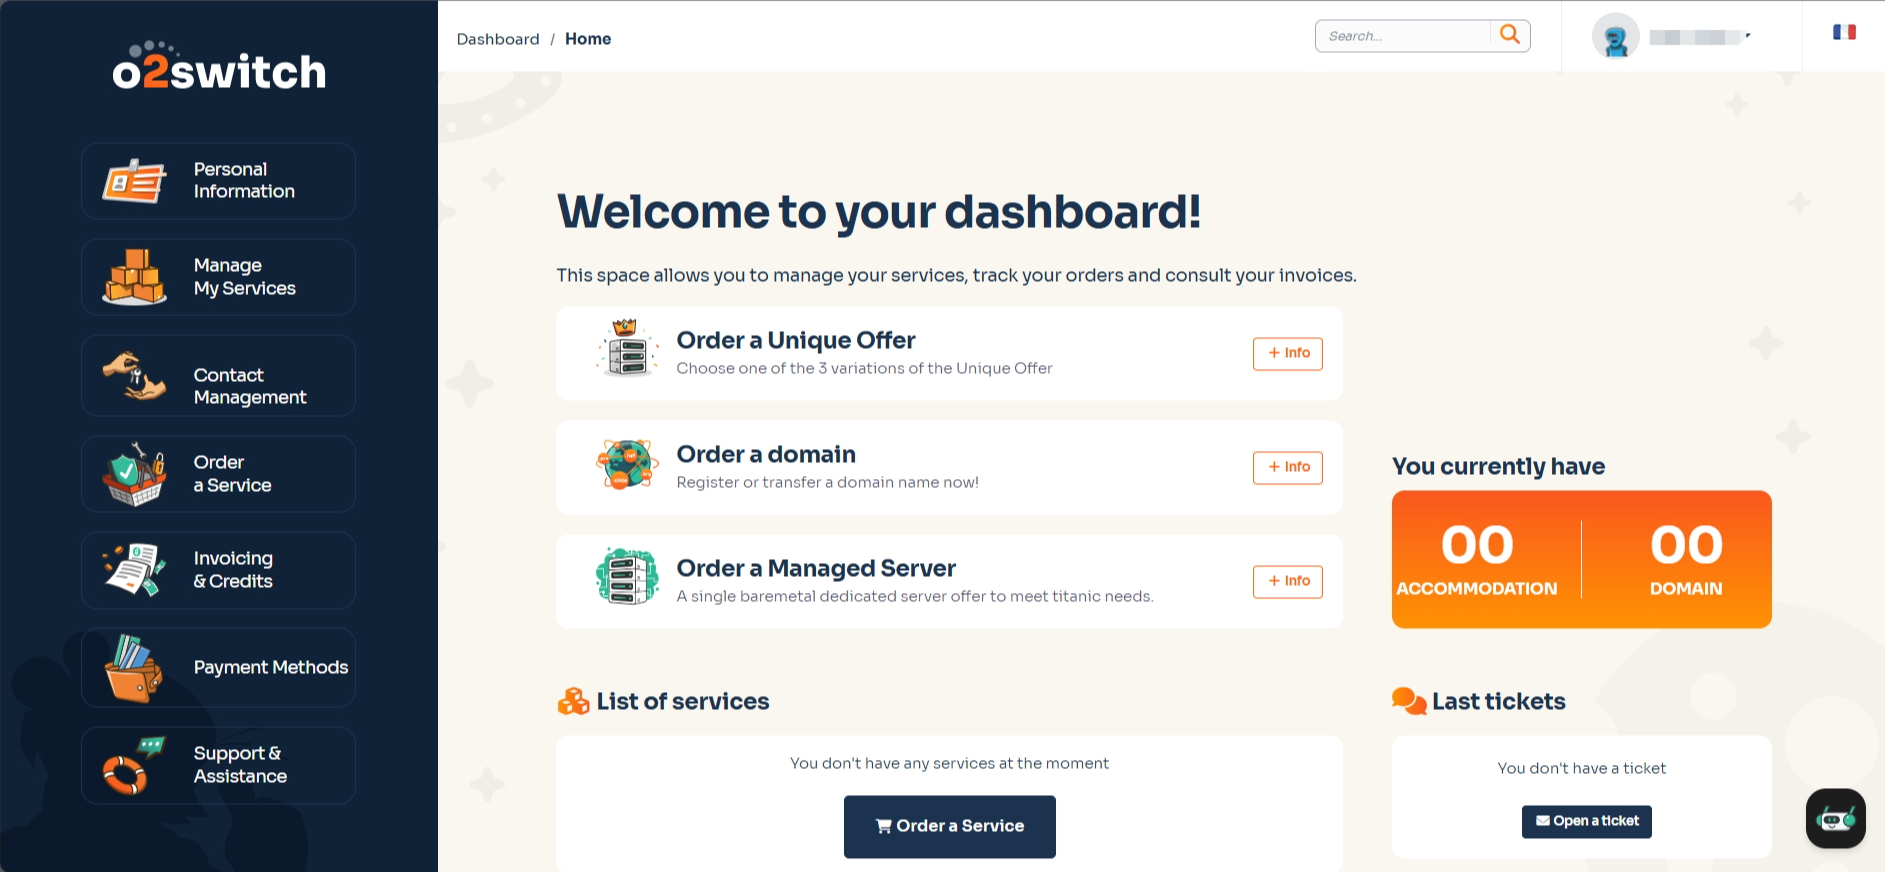Open Support & Assistance menu item
The width and height of the screenshot is (1885, 872).
(218, 766)
